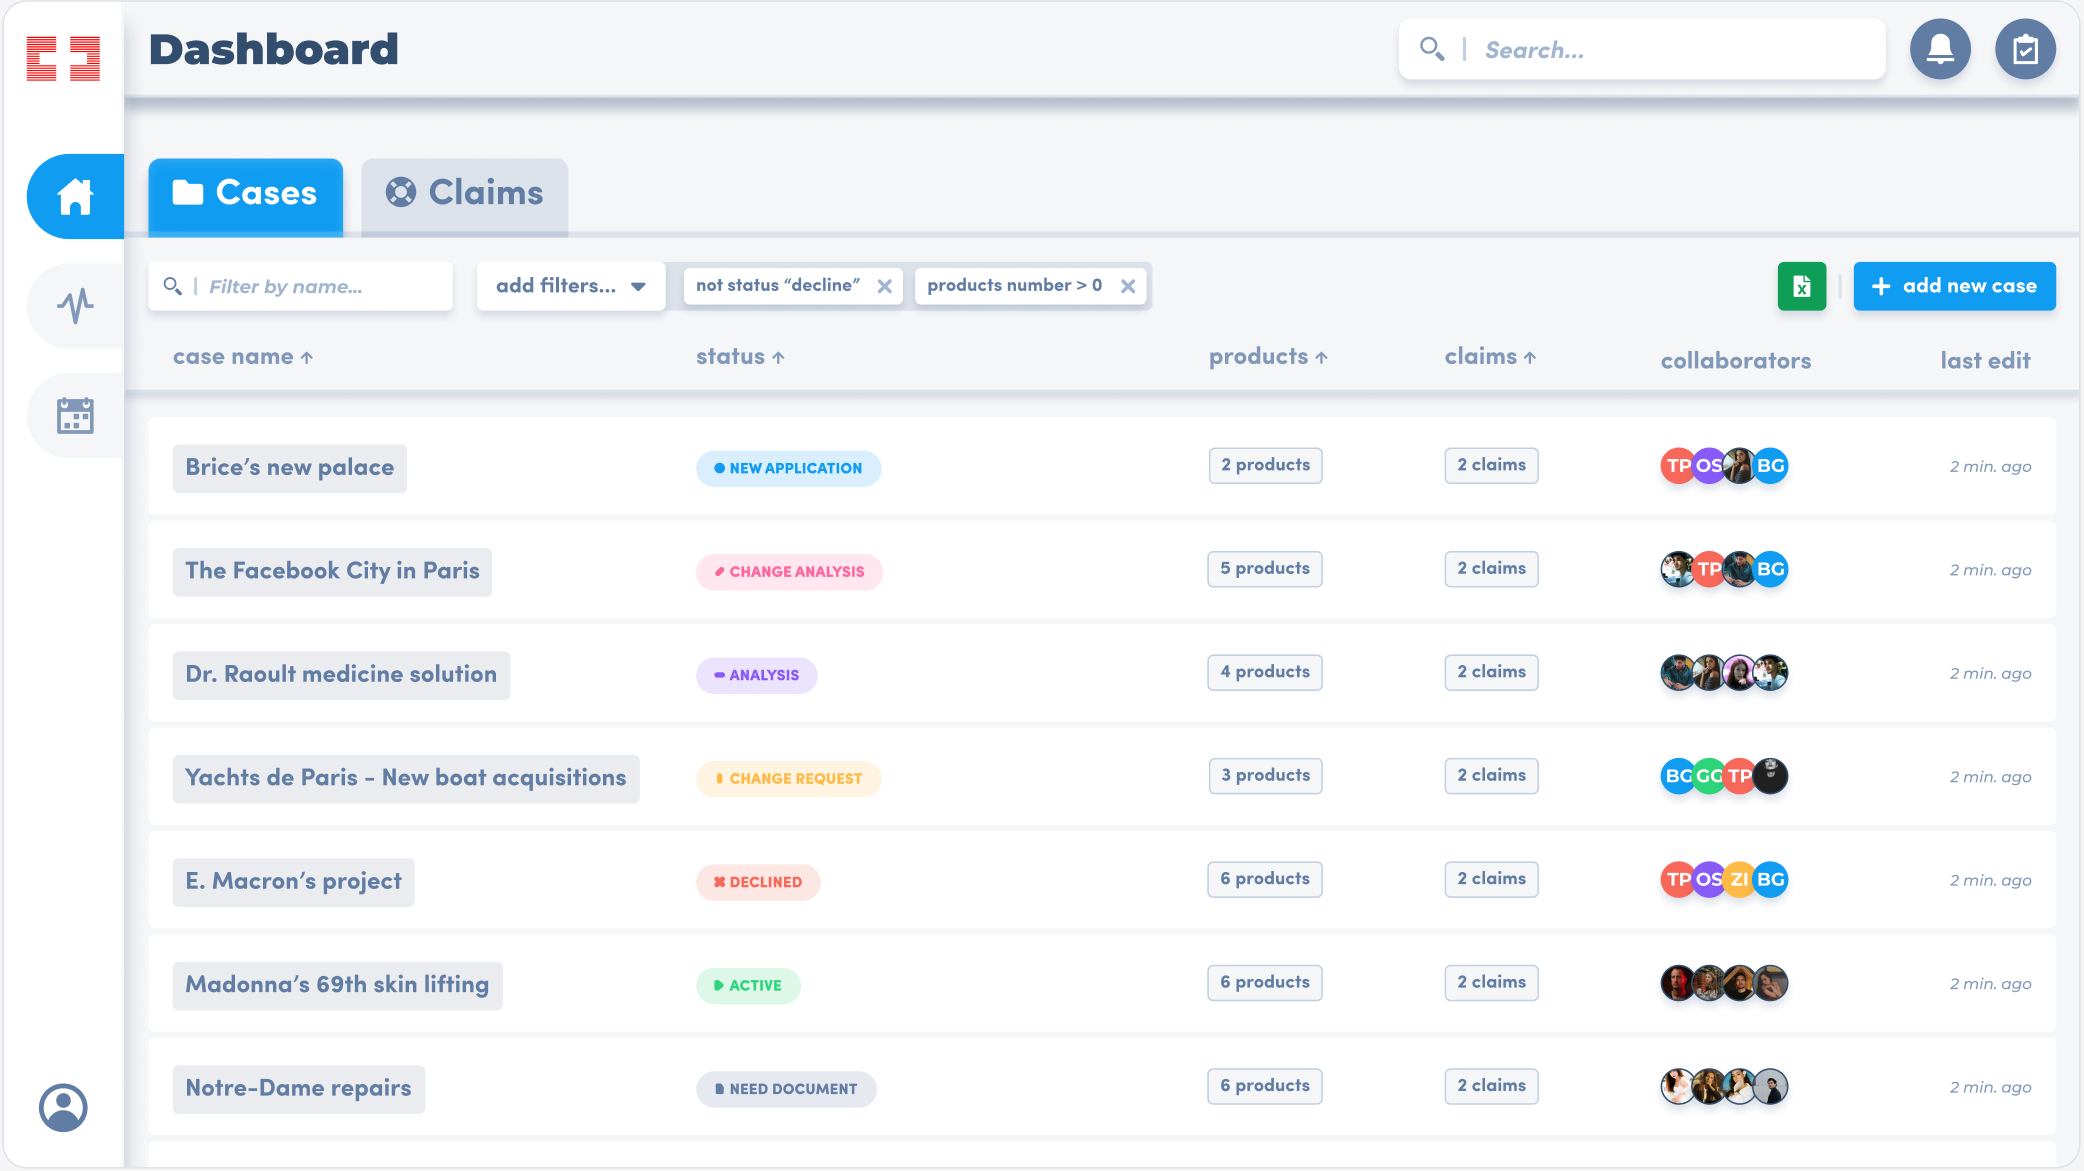Click the red logo icon
2084x1171 pixels.
tap(63, 58)
